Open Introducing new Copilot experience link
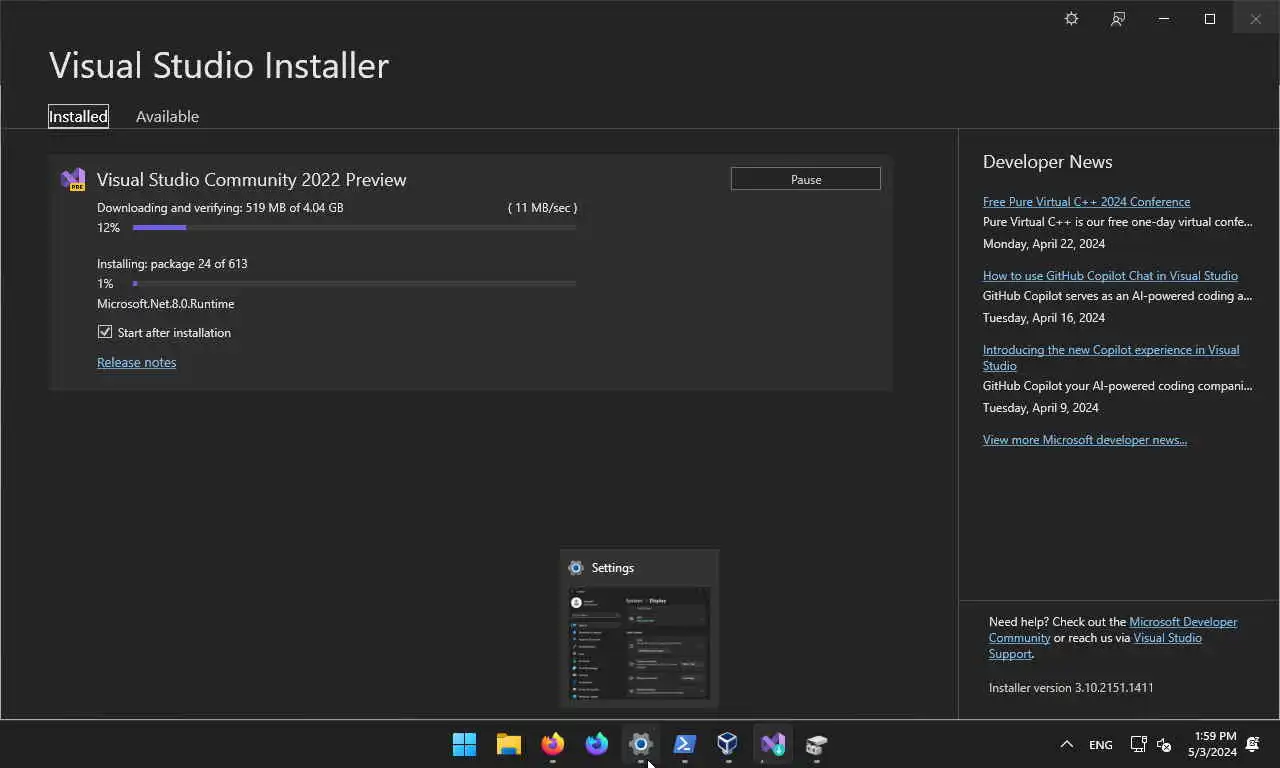1280x768 pixels. 1111,358
